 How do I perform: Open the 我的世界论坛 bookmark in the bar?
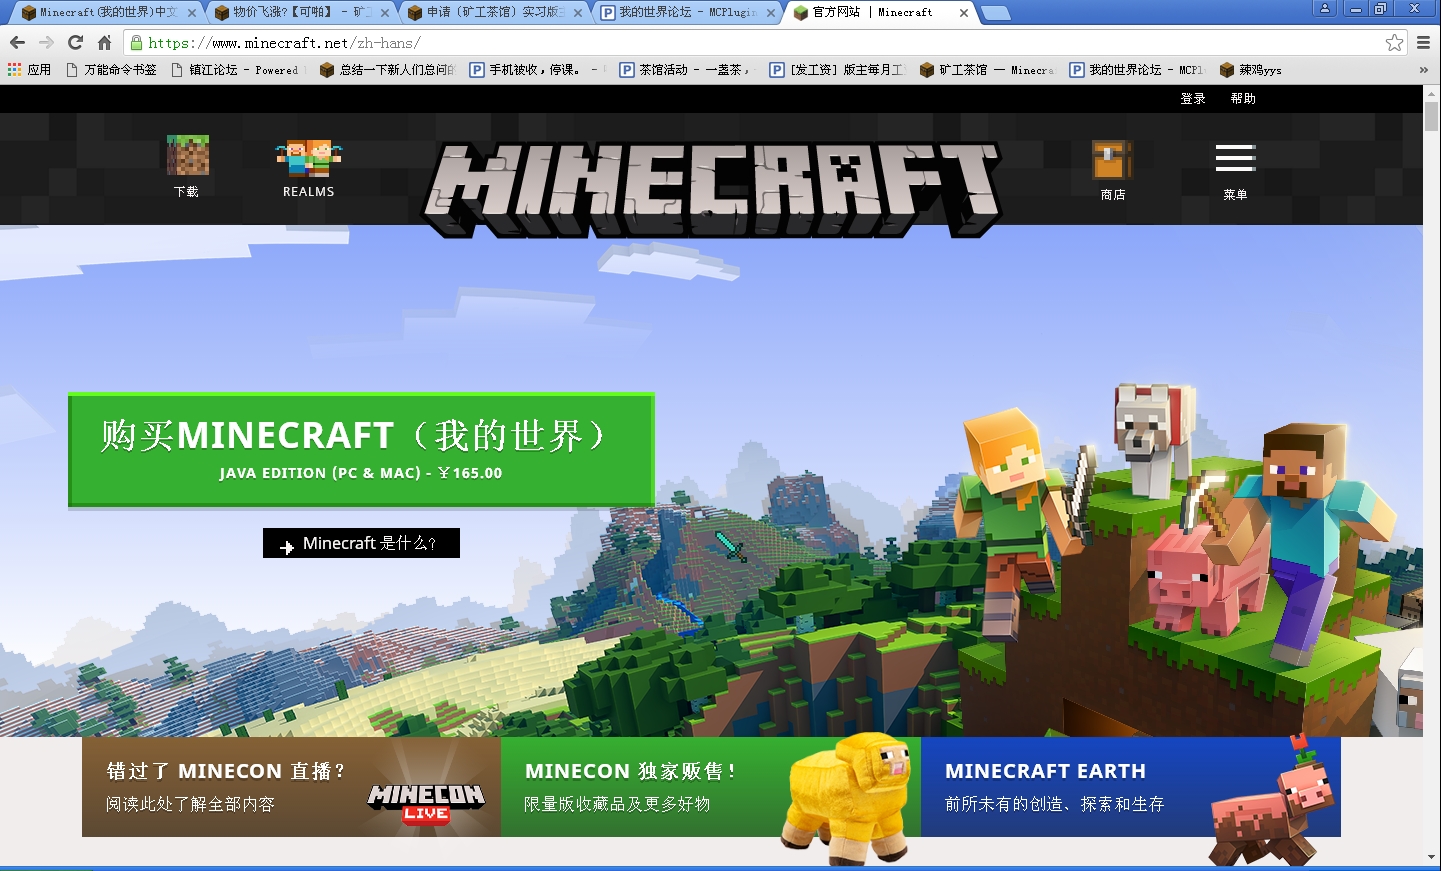tap(1136, 70)
